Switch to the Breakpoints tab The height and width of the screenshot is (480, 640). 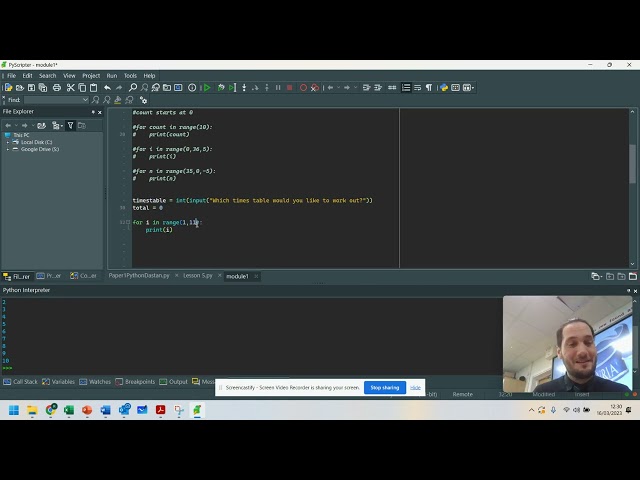(135, 382)
